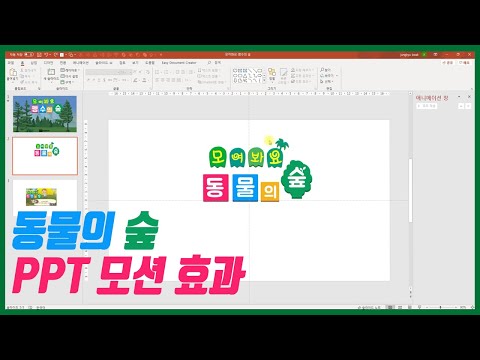The width and height of the screenshot is (480, 360).
Task: Click the Save icon in the title bar
Action: 39,54
